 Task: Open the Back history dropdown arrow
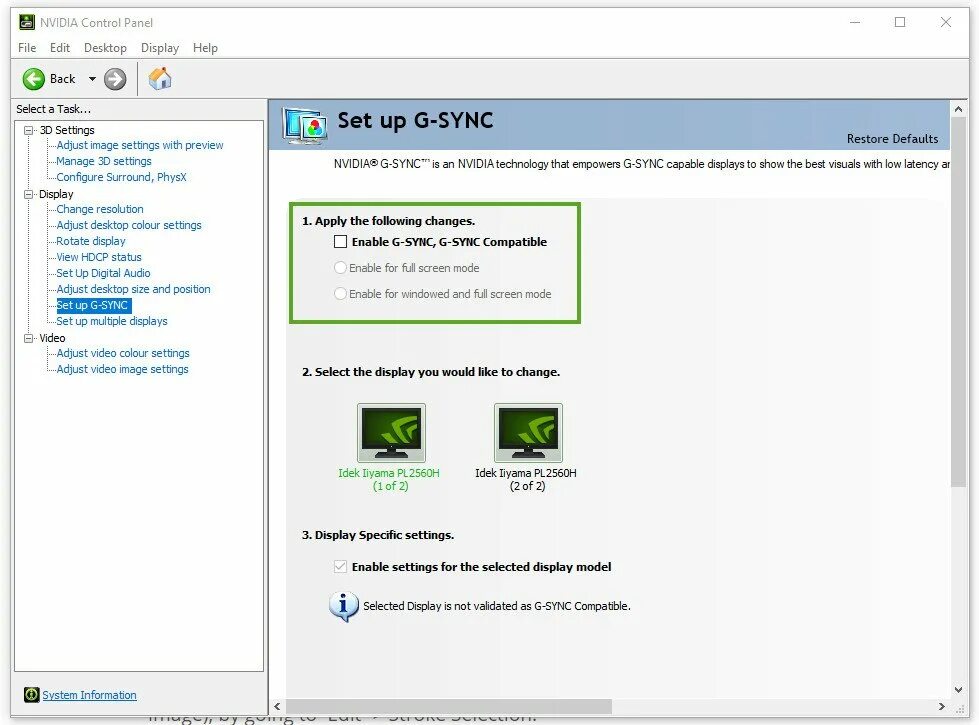coord(92,79)
